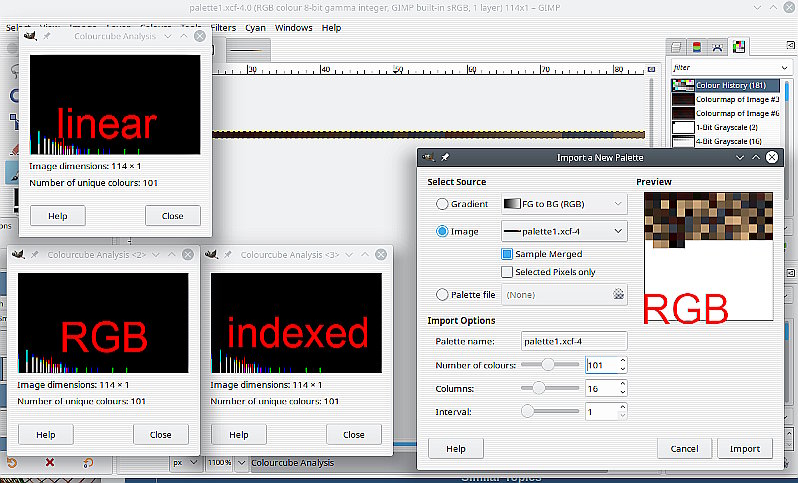Open the px units dropdown in status bar
The image size is (798, 483).
point(185,463)
